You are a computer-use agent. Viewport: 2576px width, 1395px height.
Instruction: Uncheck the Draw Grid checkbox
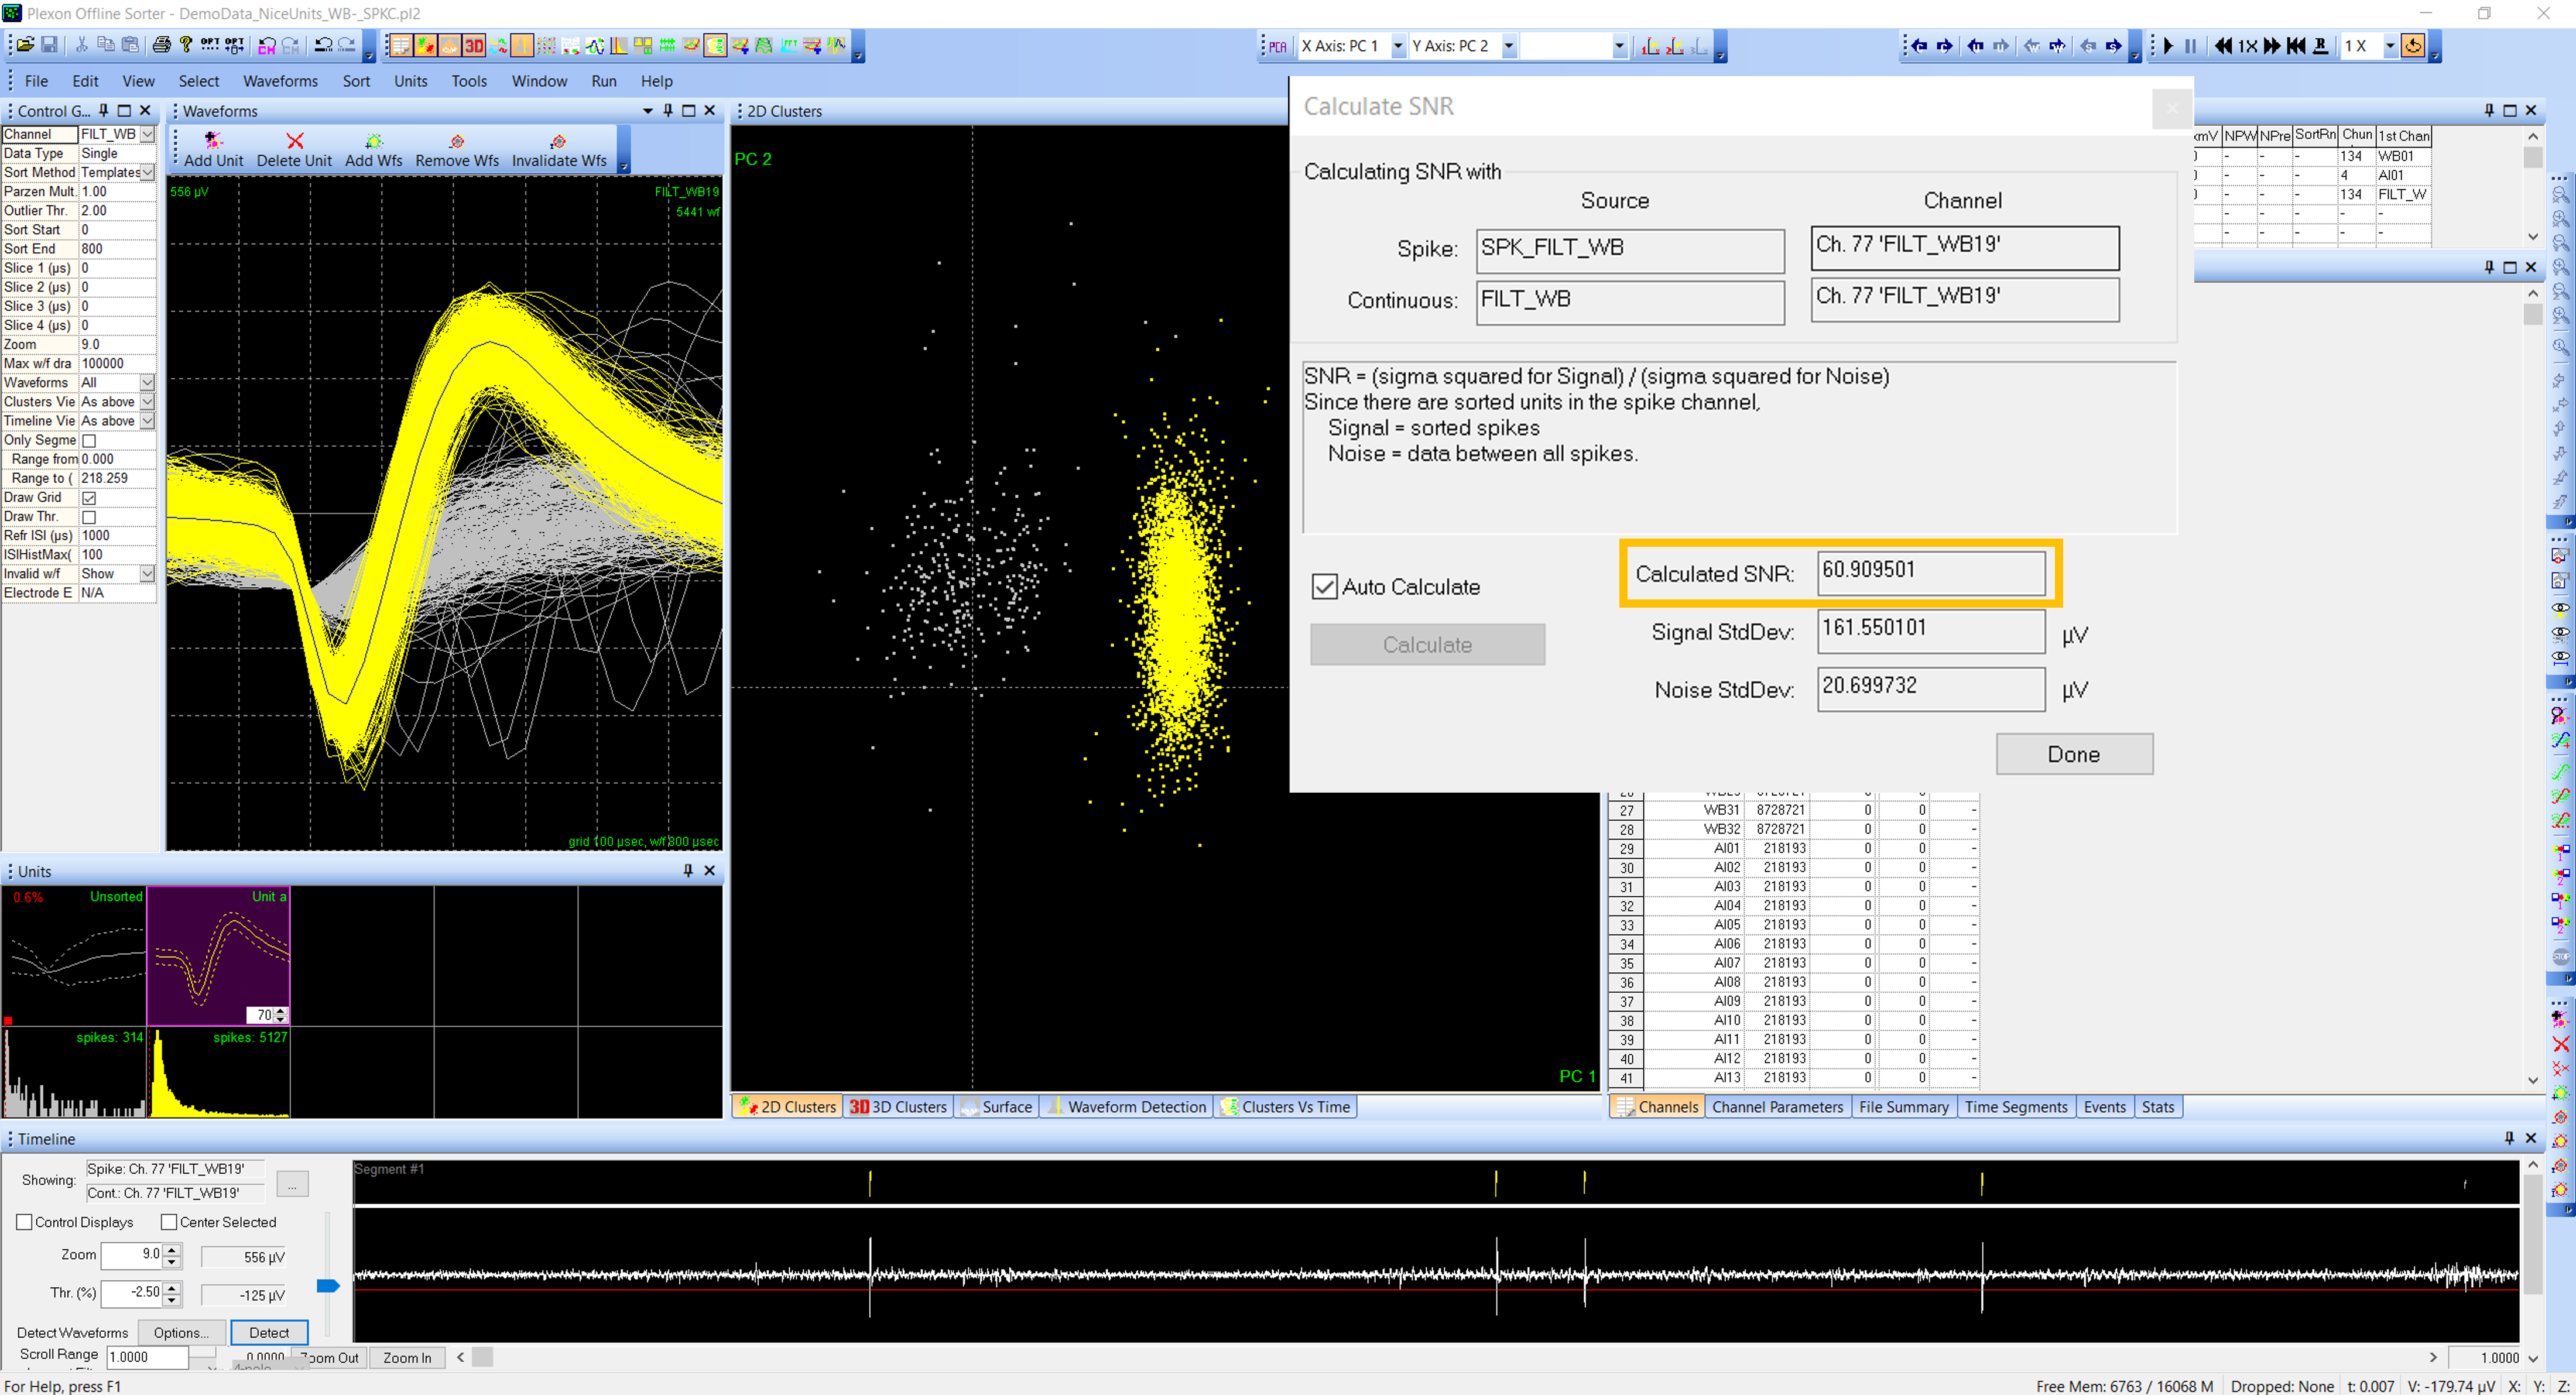click(89, 498)
